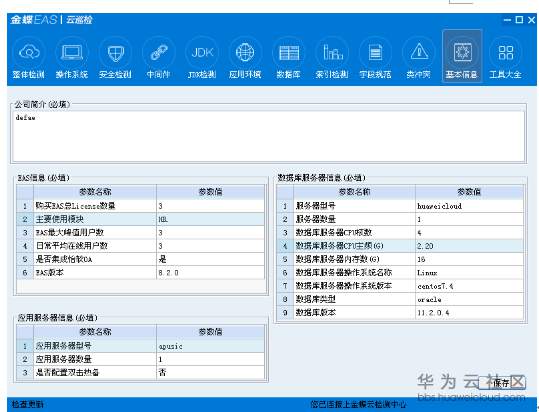539x412 pixels.
Task: Select the 应用服务器型号 value apusic
Action: click(x=210, y=346)
